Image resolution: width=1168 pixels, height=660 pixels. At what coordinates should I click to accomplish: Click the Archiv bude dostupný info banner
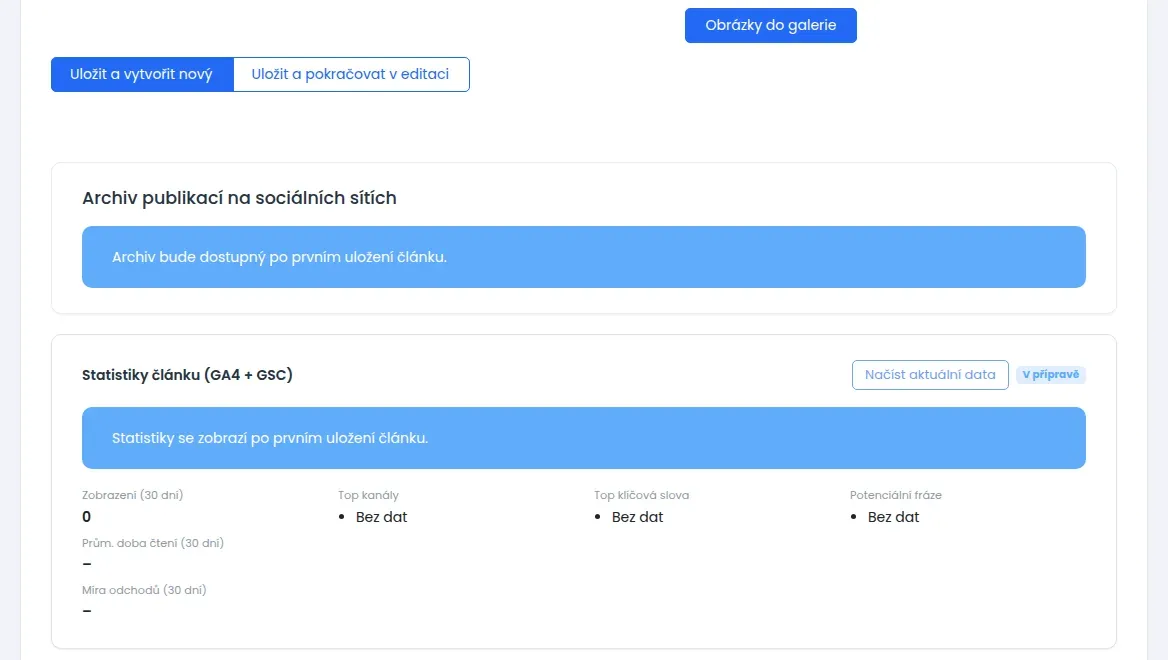pyautogui.click(x=583, y=257)
